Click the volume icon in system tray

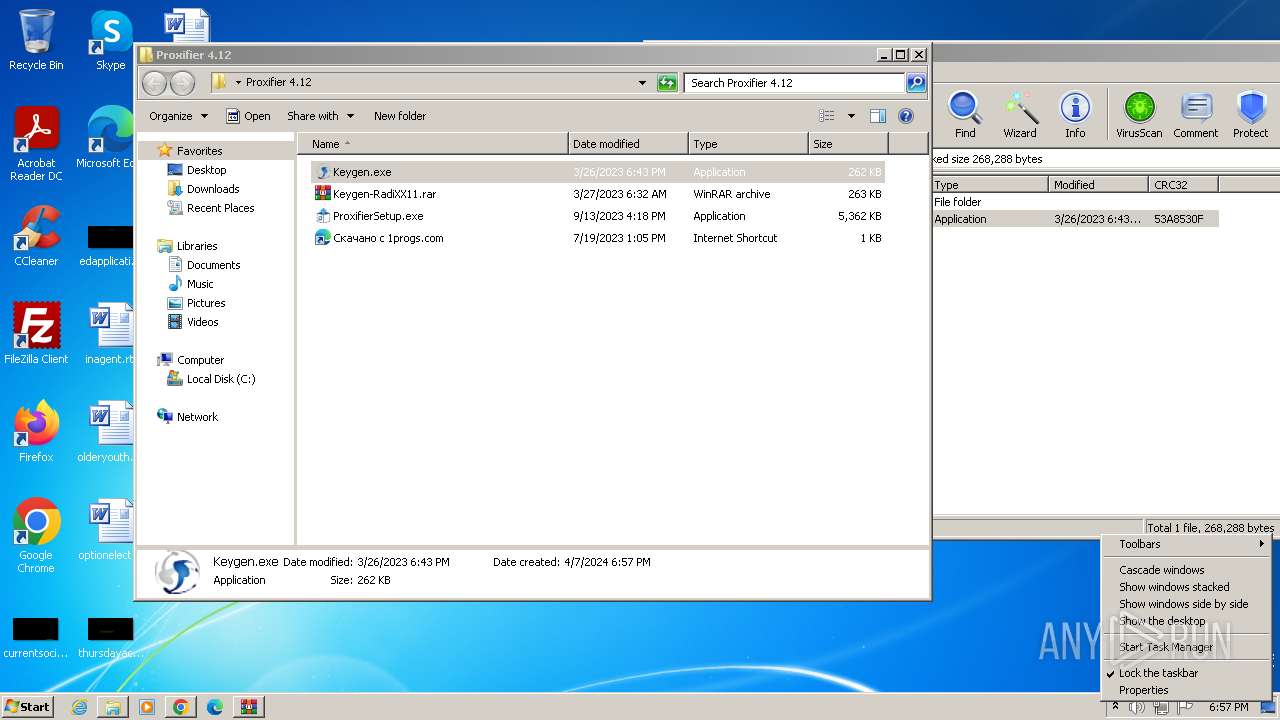point(1137,707)
